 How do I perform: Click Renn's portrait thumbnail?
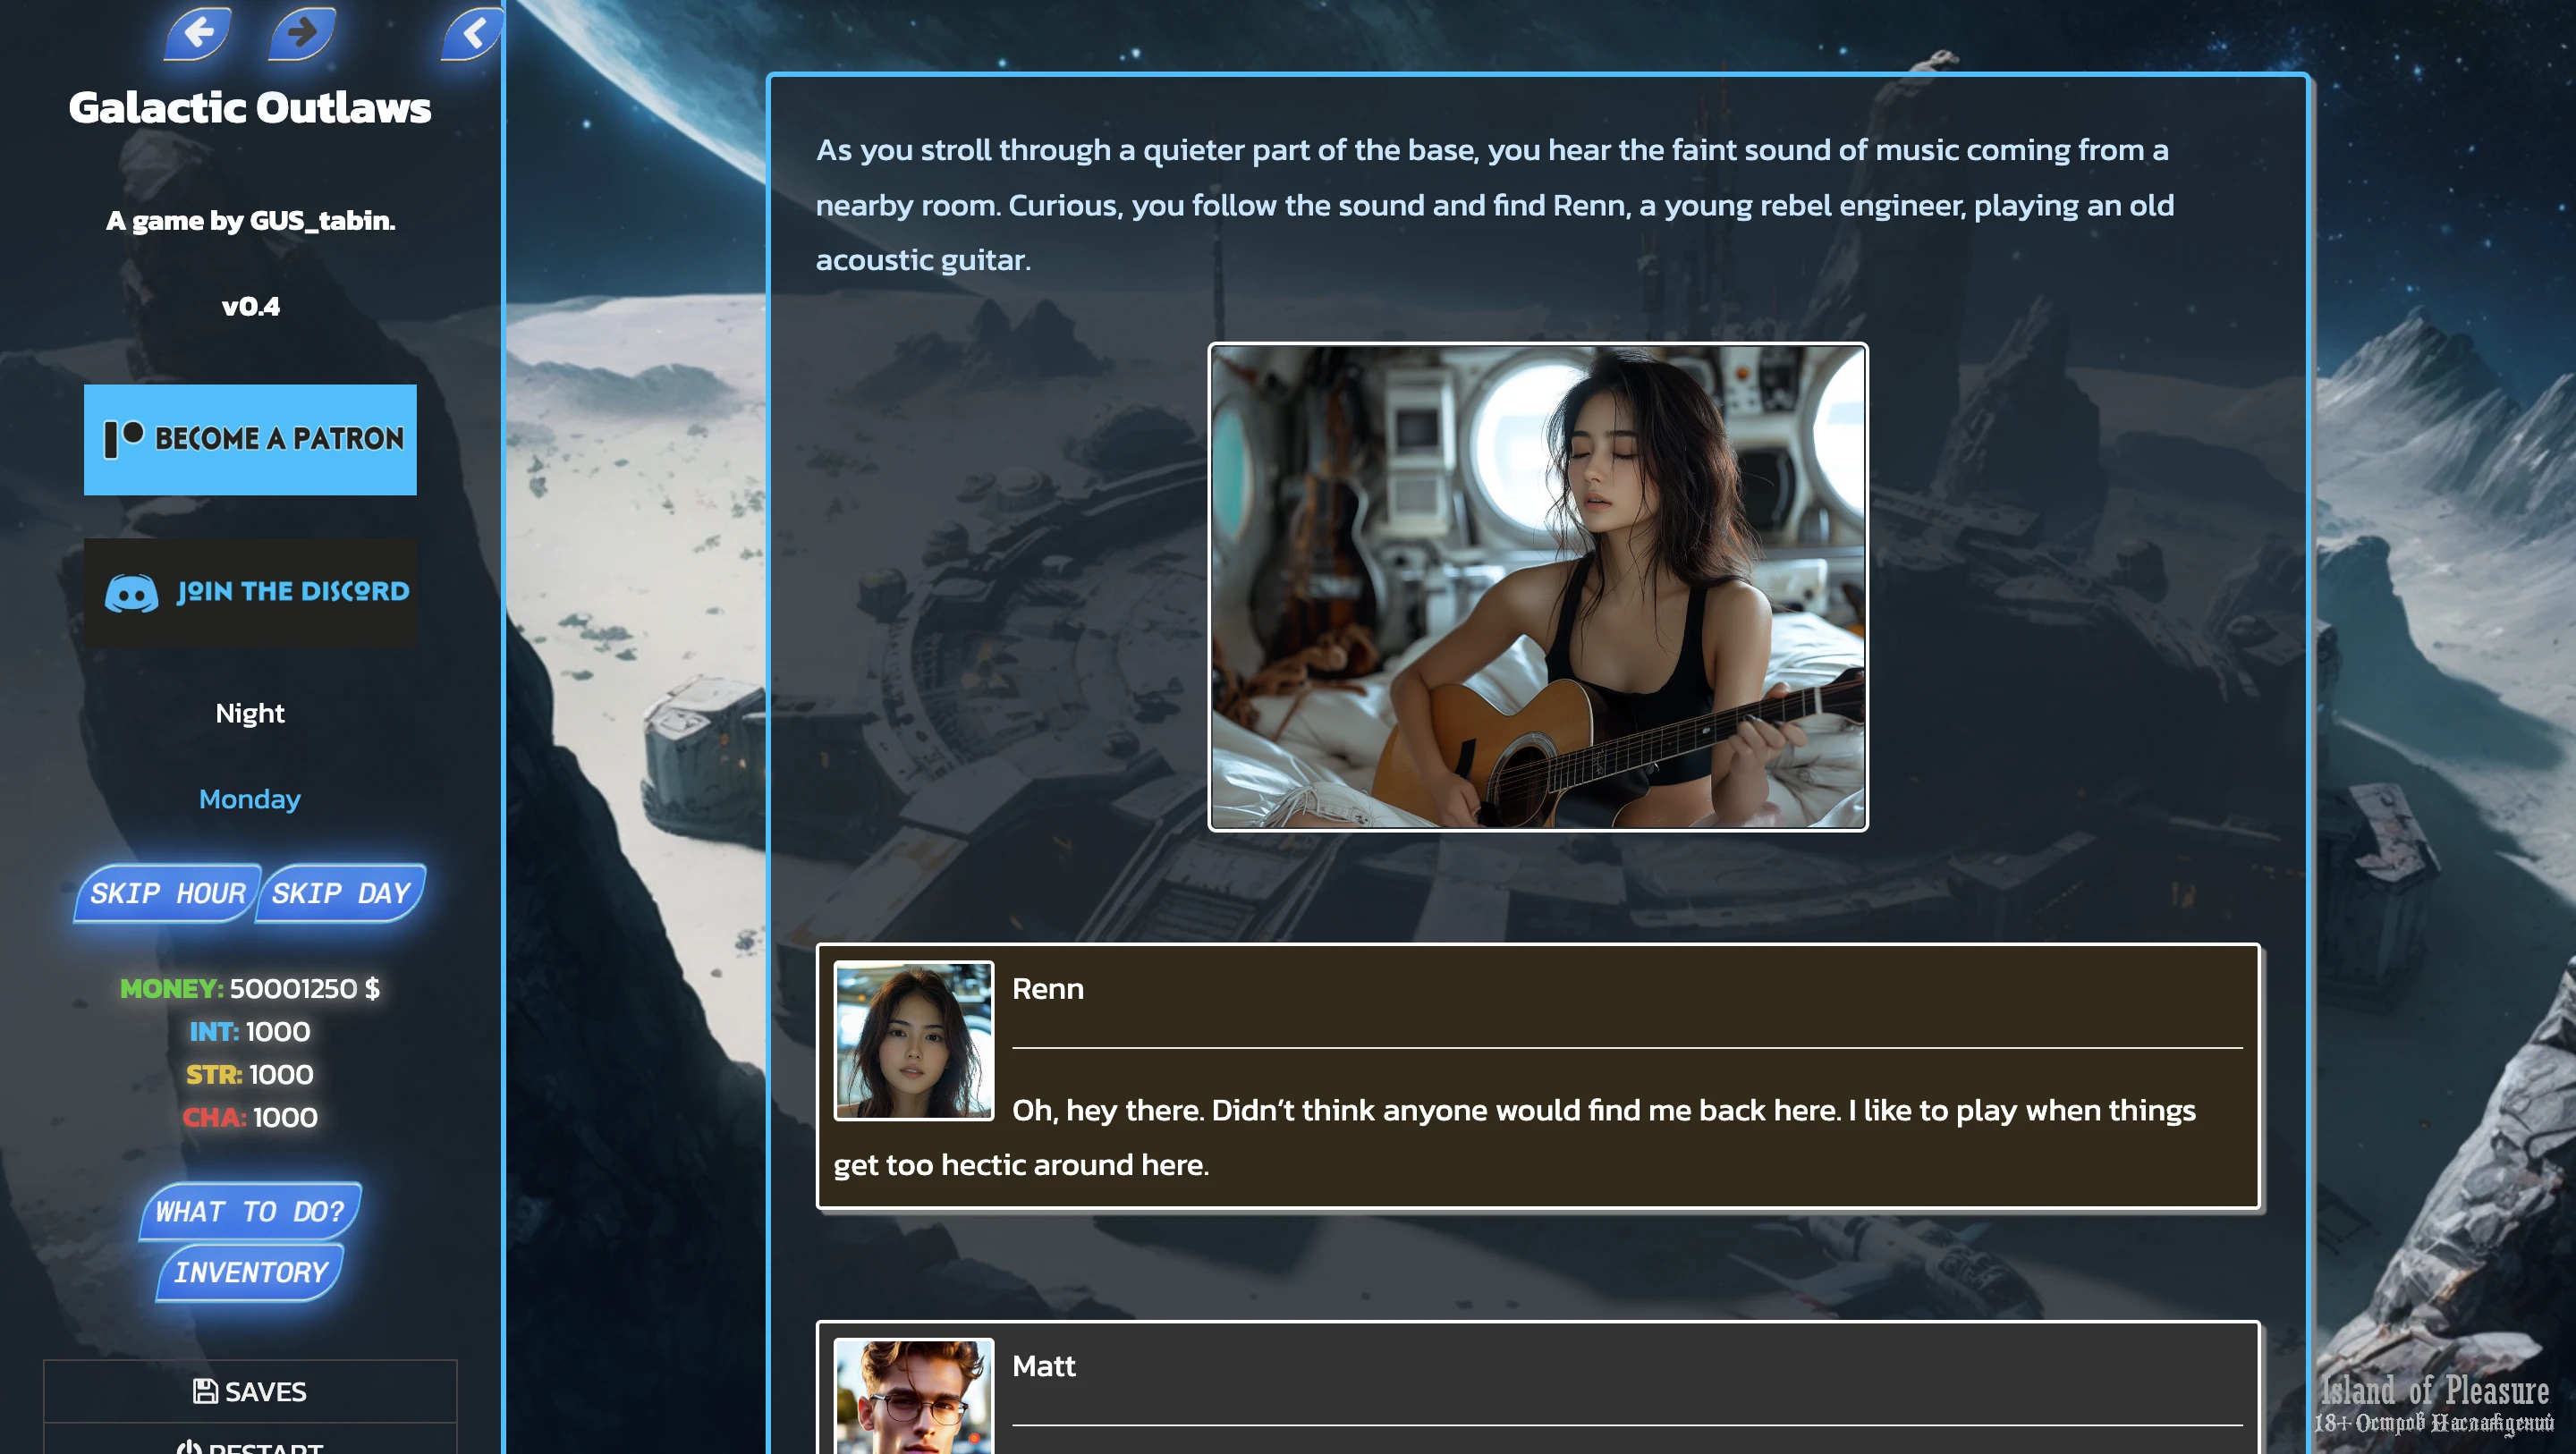[x=913, y=1040]
